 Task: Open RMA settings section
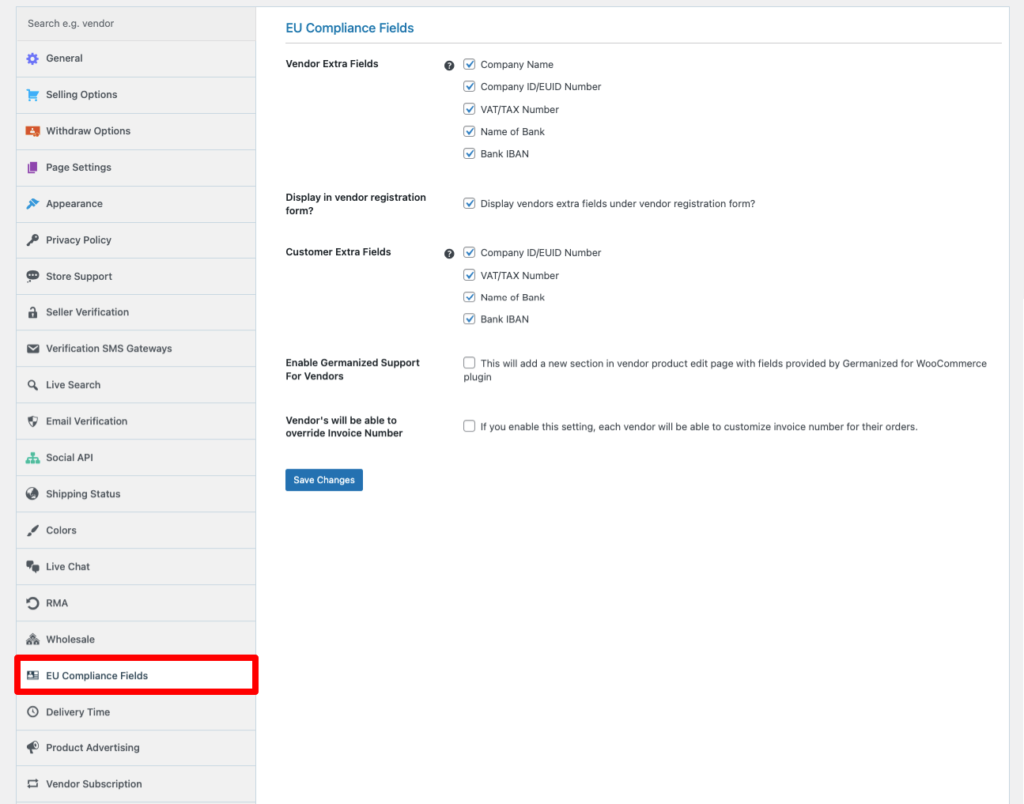tap(136, 603)
